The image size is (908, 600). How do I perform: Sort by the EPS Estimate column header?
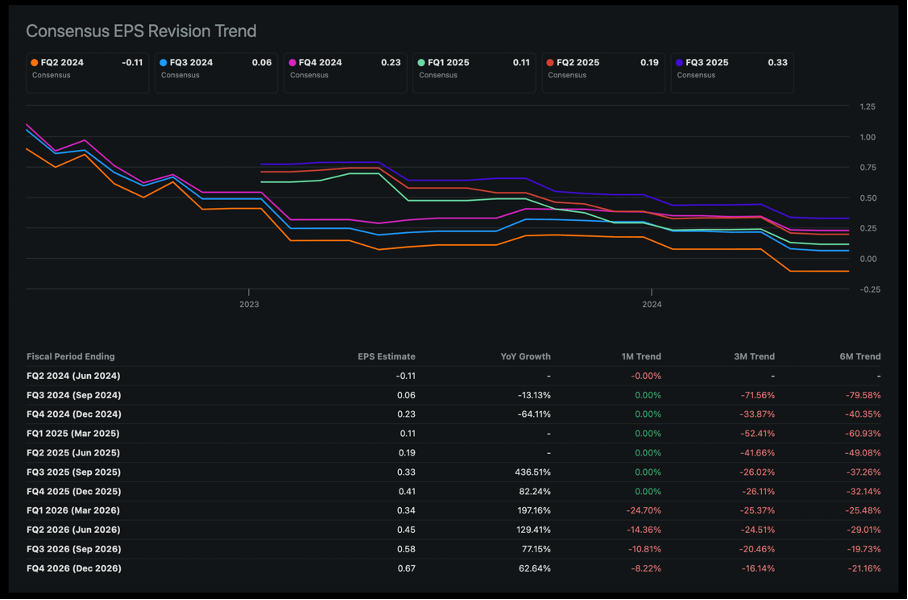point(386,356)
